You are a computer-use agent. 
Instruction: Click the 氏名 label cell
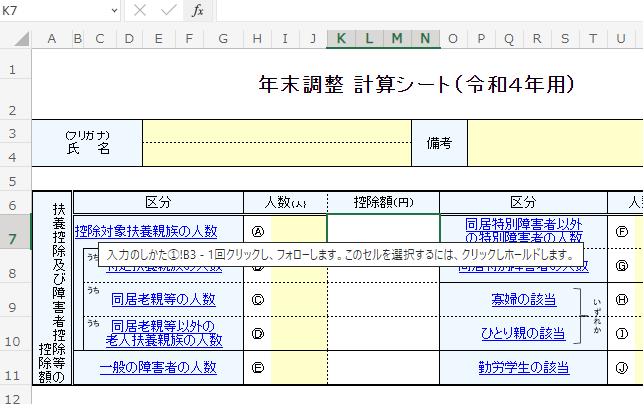point(87,143)
